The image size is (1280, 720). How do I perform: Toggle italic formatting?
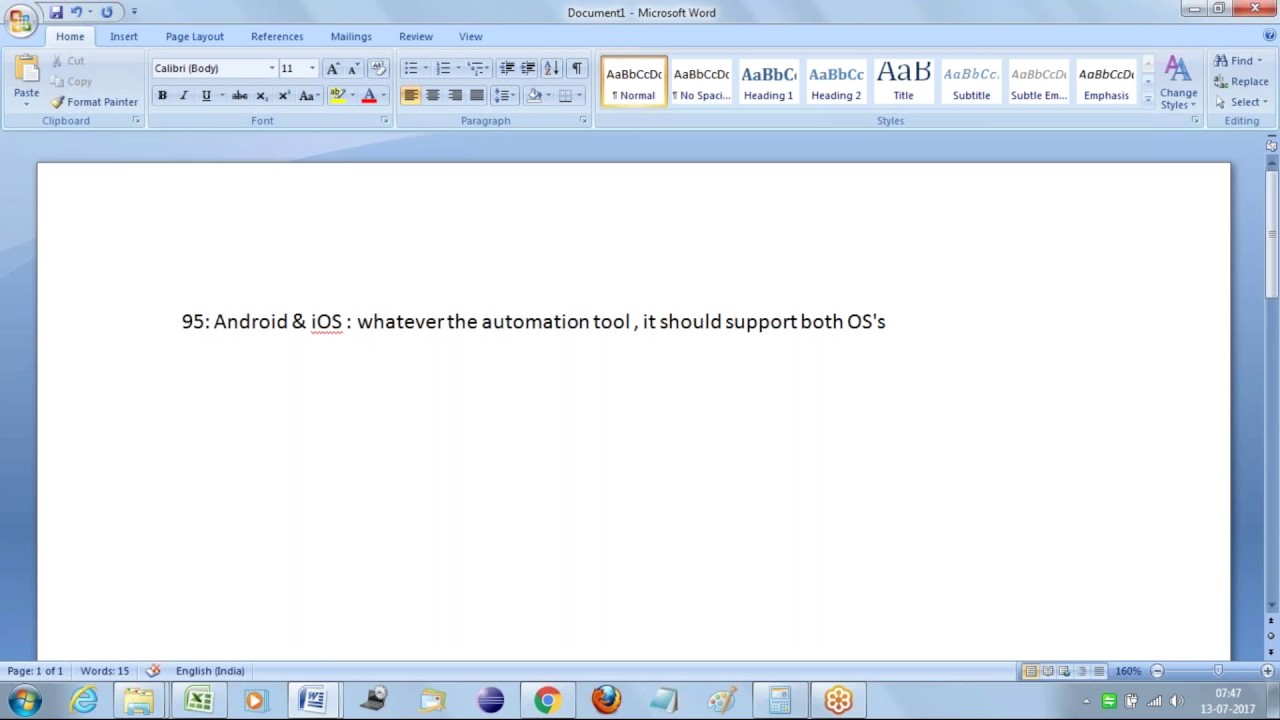pyautogui.click(x=184, y=95)
